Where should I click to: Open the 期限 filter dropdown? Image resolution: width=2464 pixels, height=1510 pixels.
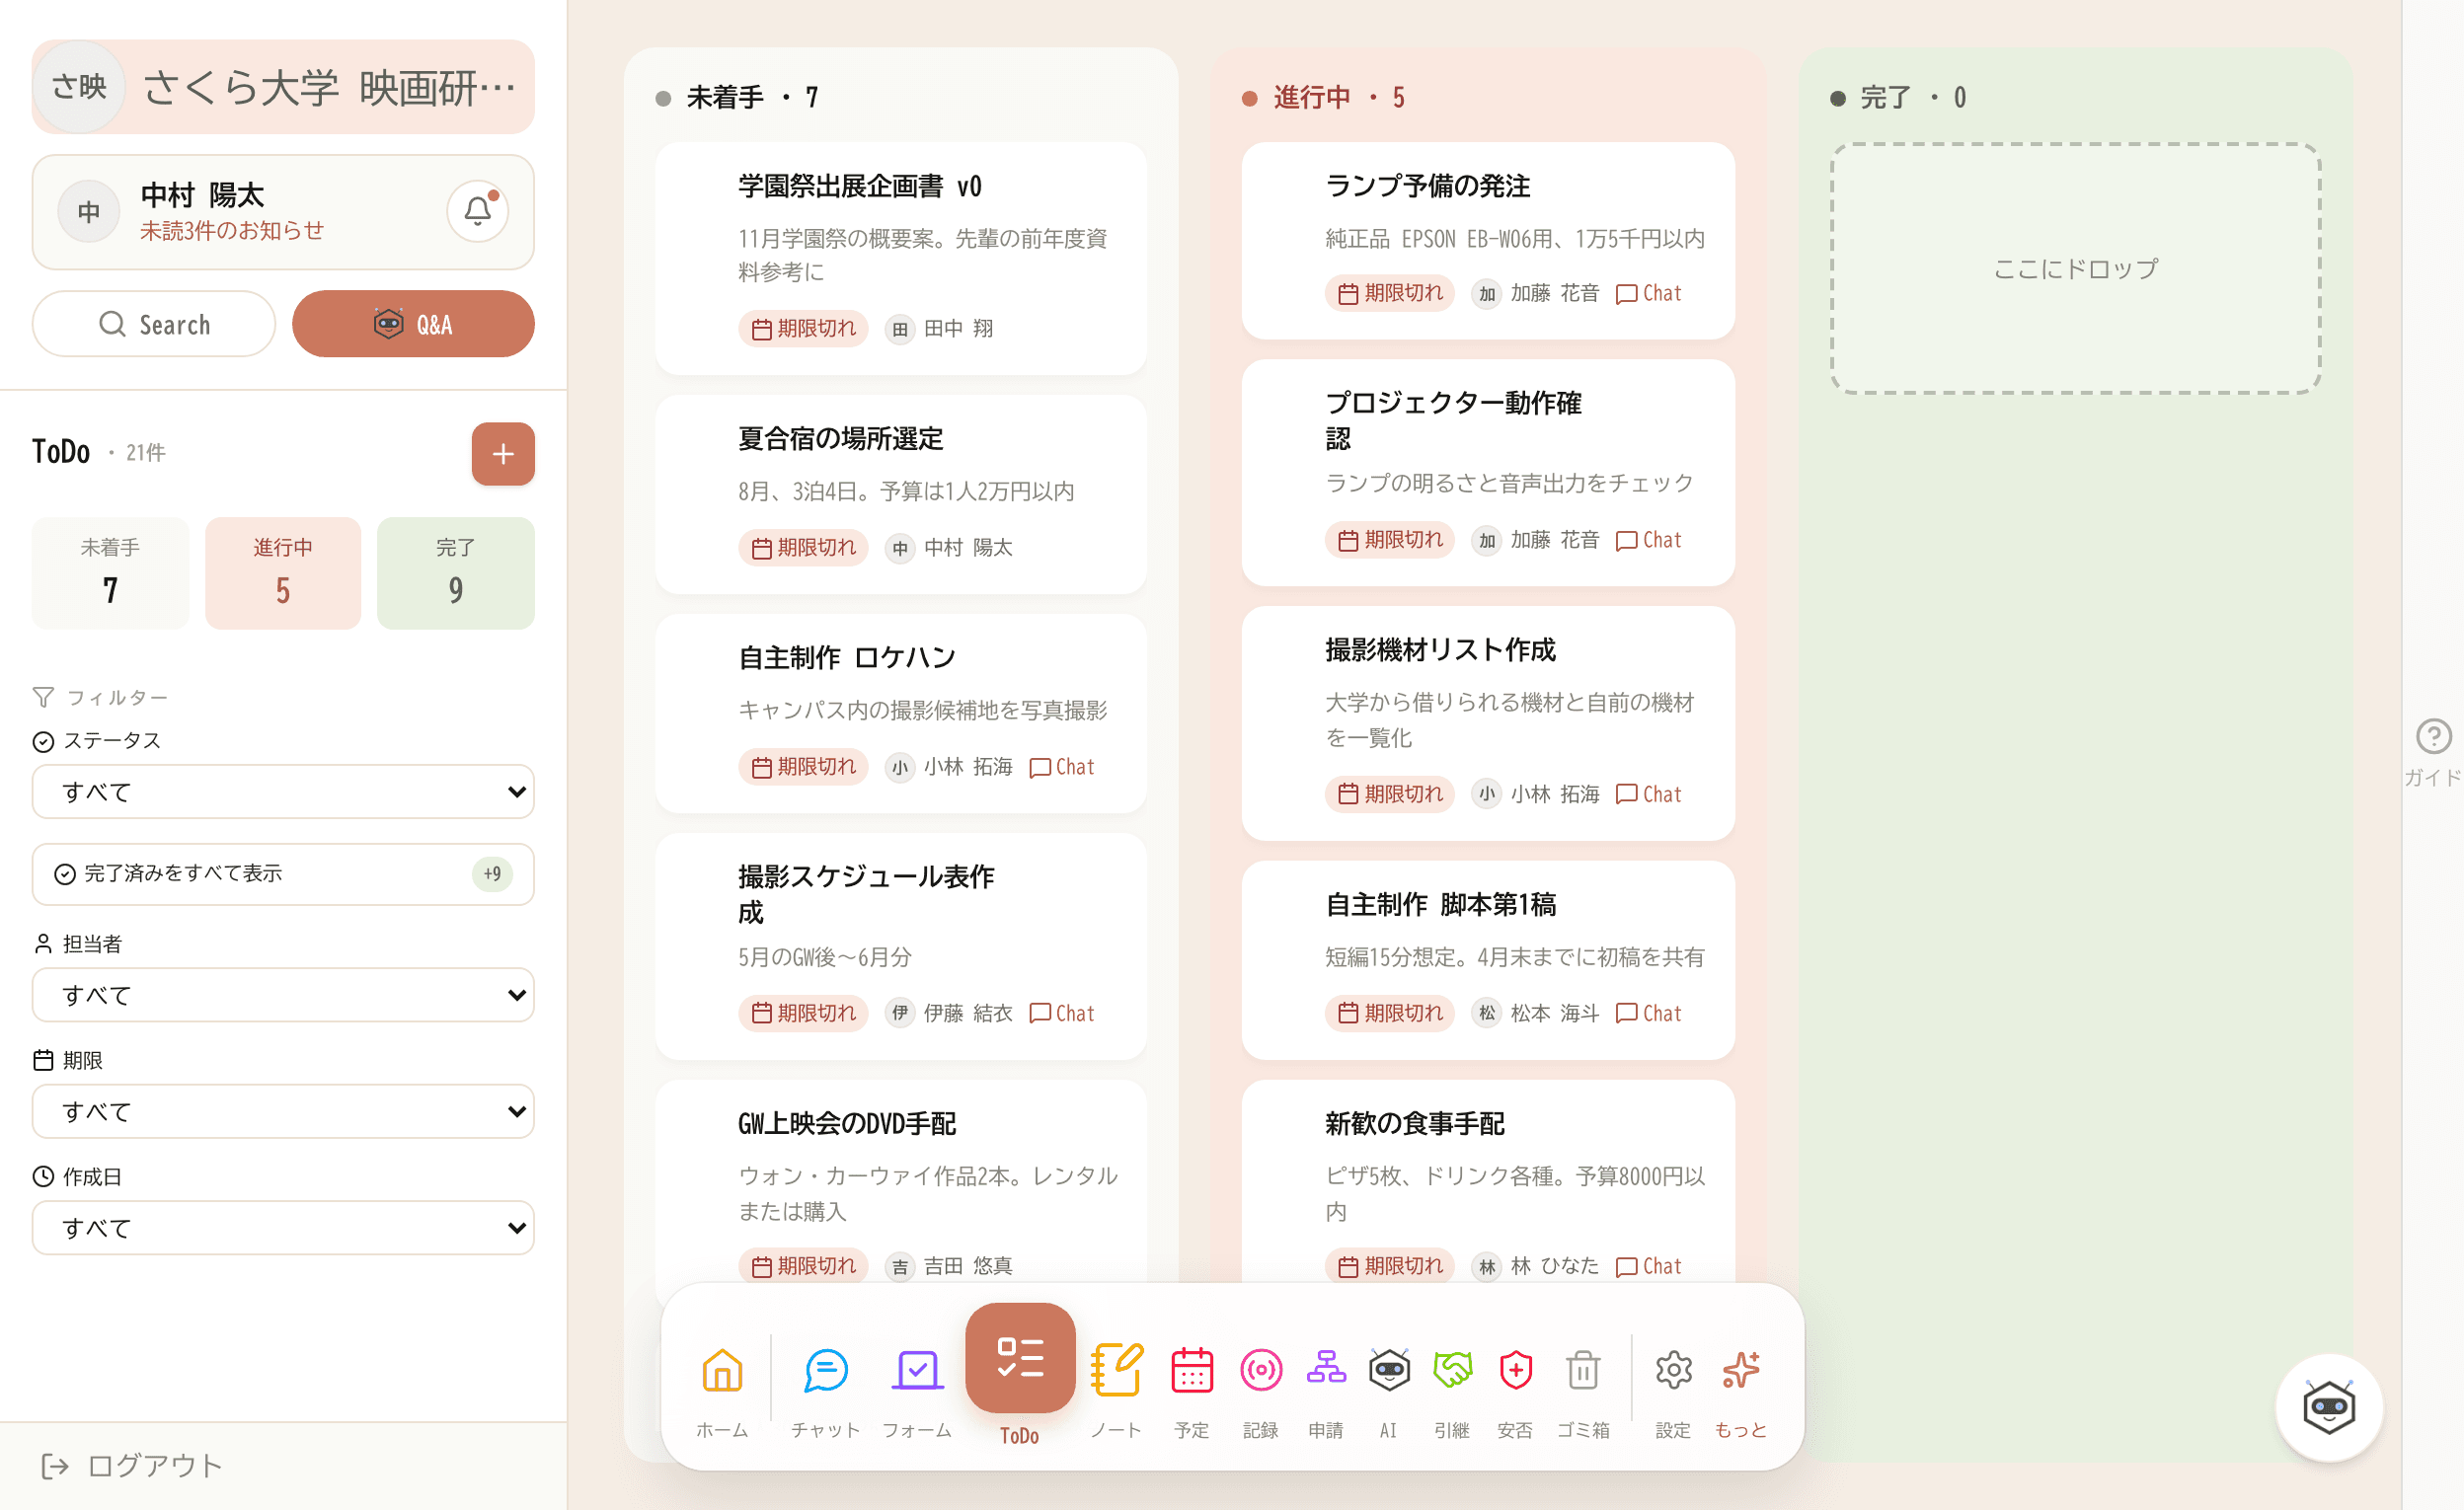click(283, 1111)
